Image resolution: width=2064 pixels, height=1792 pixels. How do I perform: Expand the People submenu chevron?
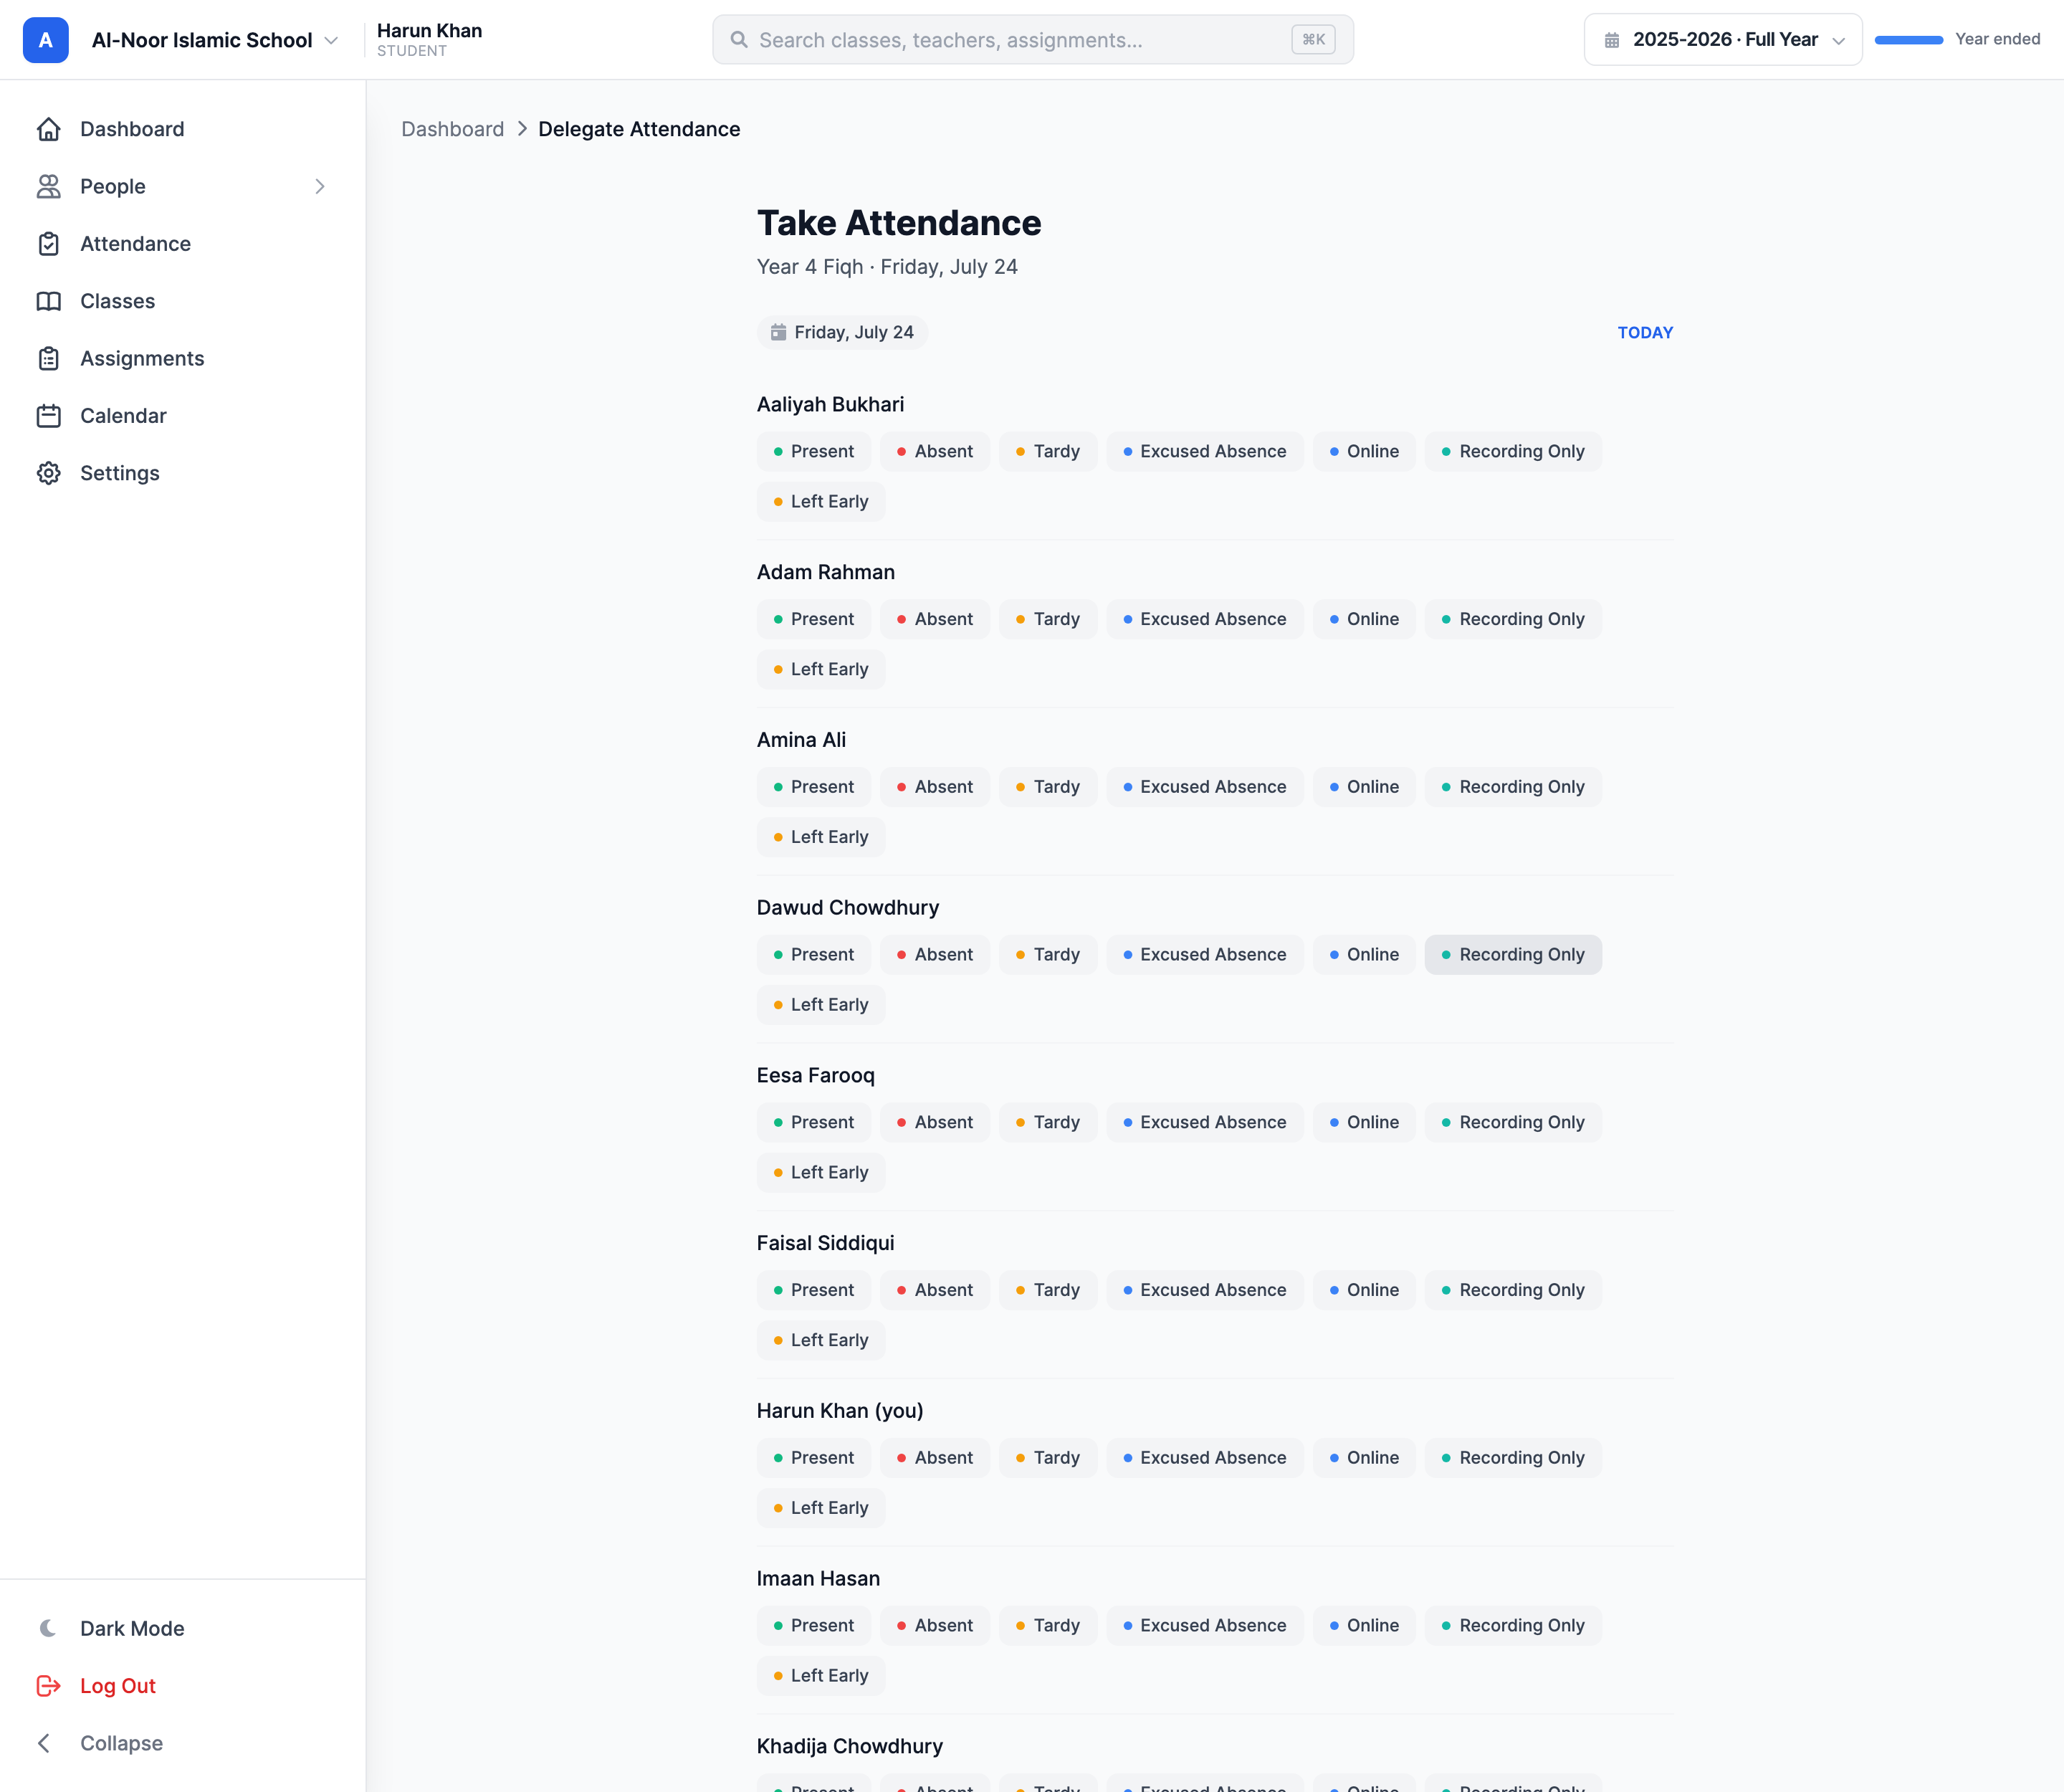click(x=320, y=187)
